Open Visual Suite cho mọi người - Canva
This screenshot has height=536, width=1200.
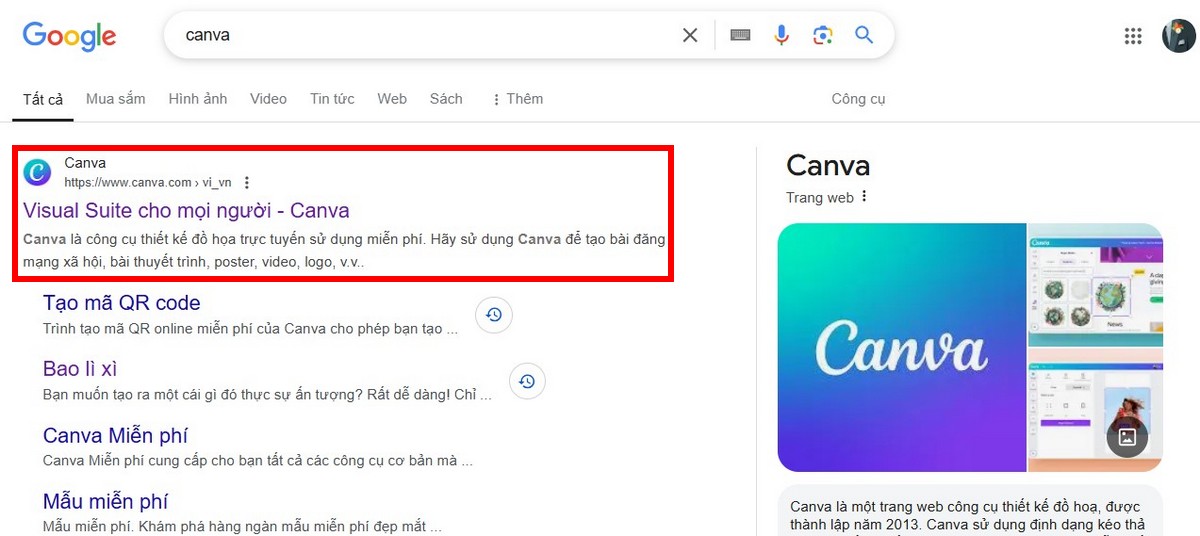coord(186,211)
